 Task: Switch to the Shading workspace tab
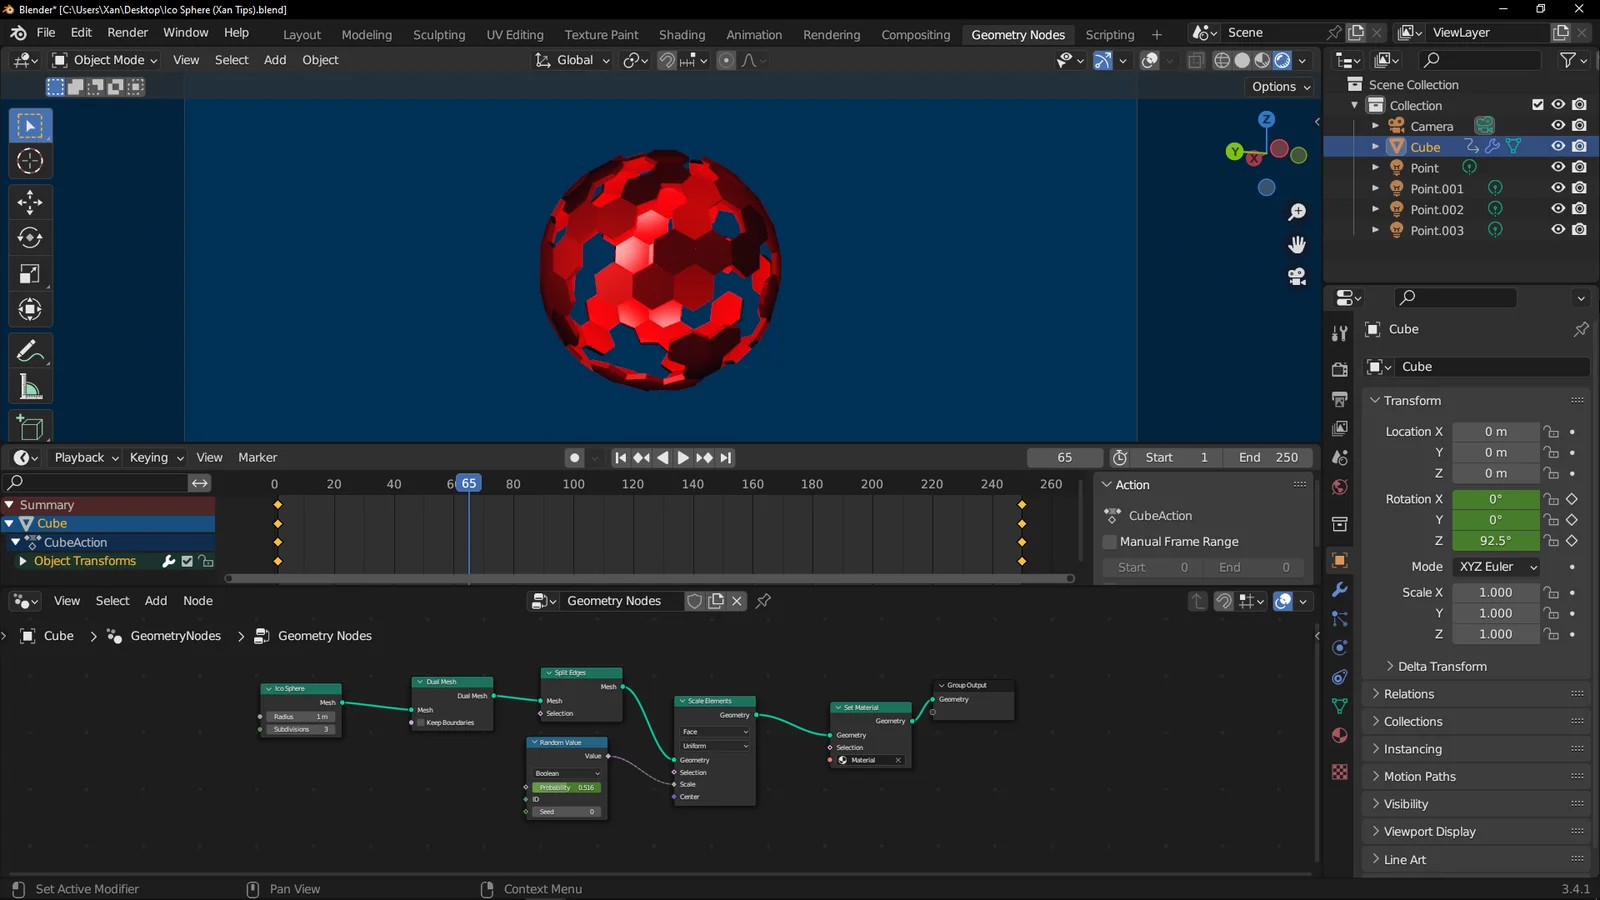(x=682, y=34)
